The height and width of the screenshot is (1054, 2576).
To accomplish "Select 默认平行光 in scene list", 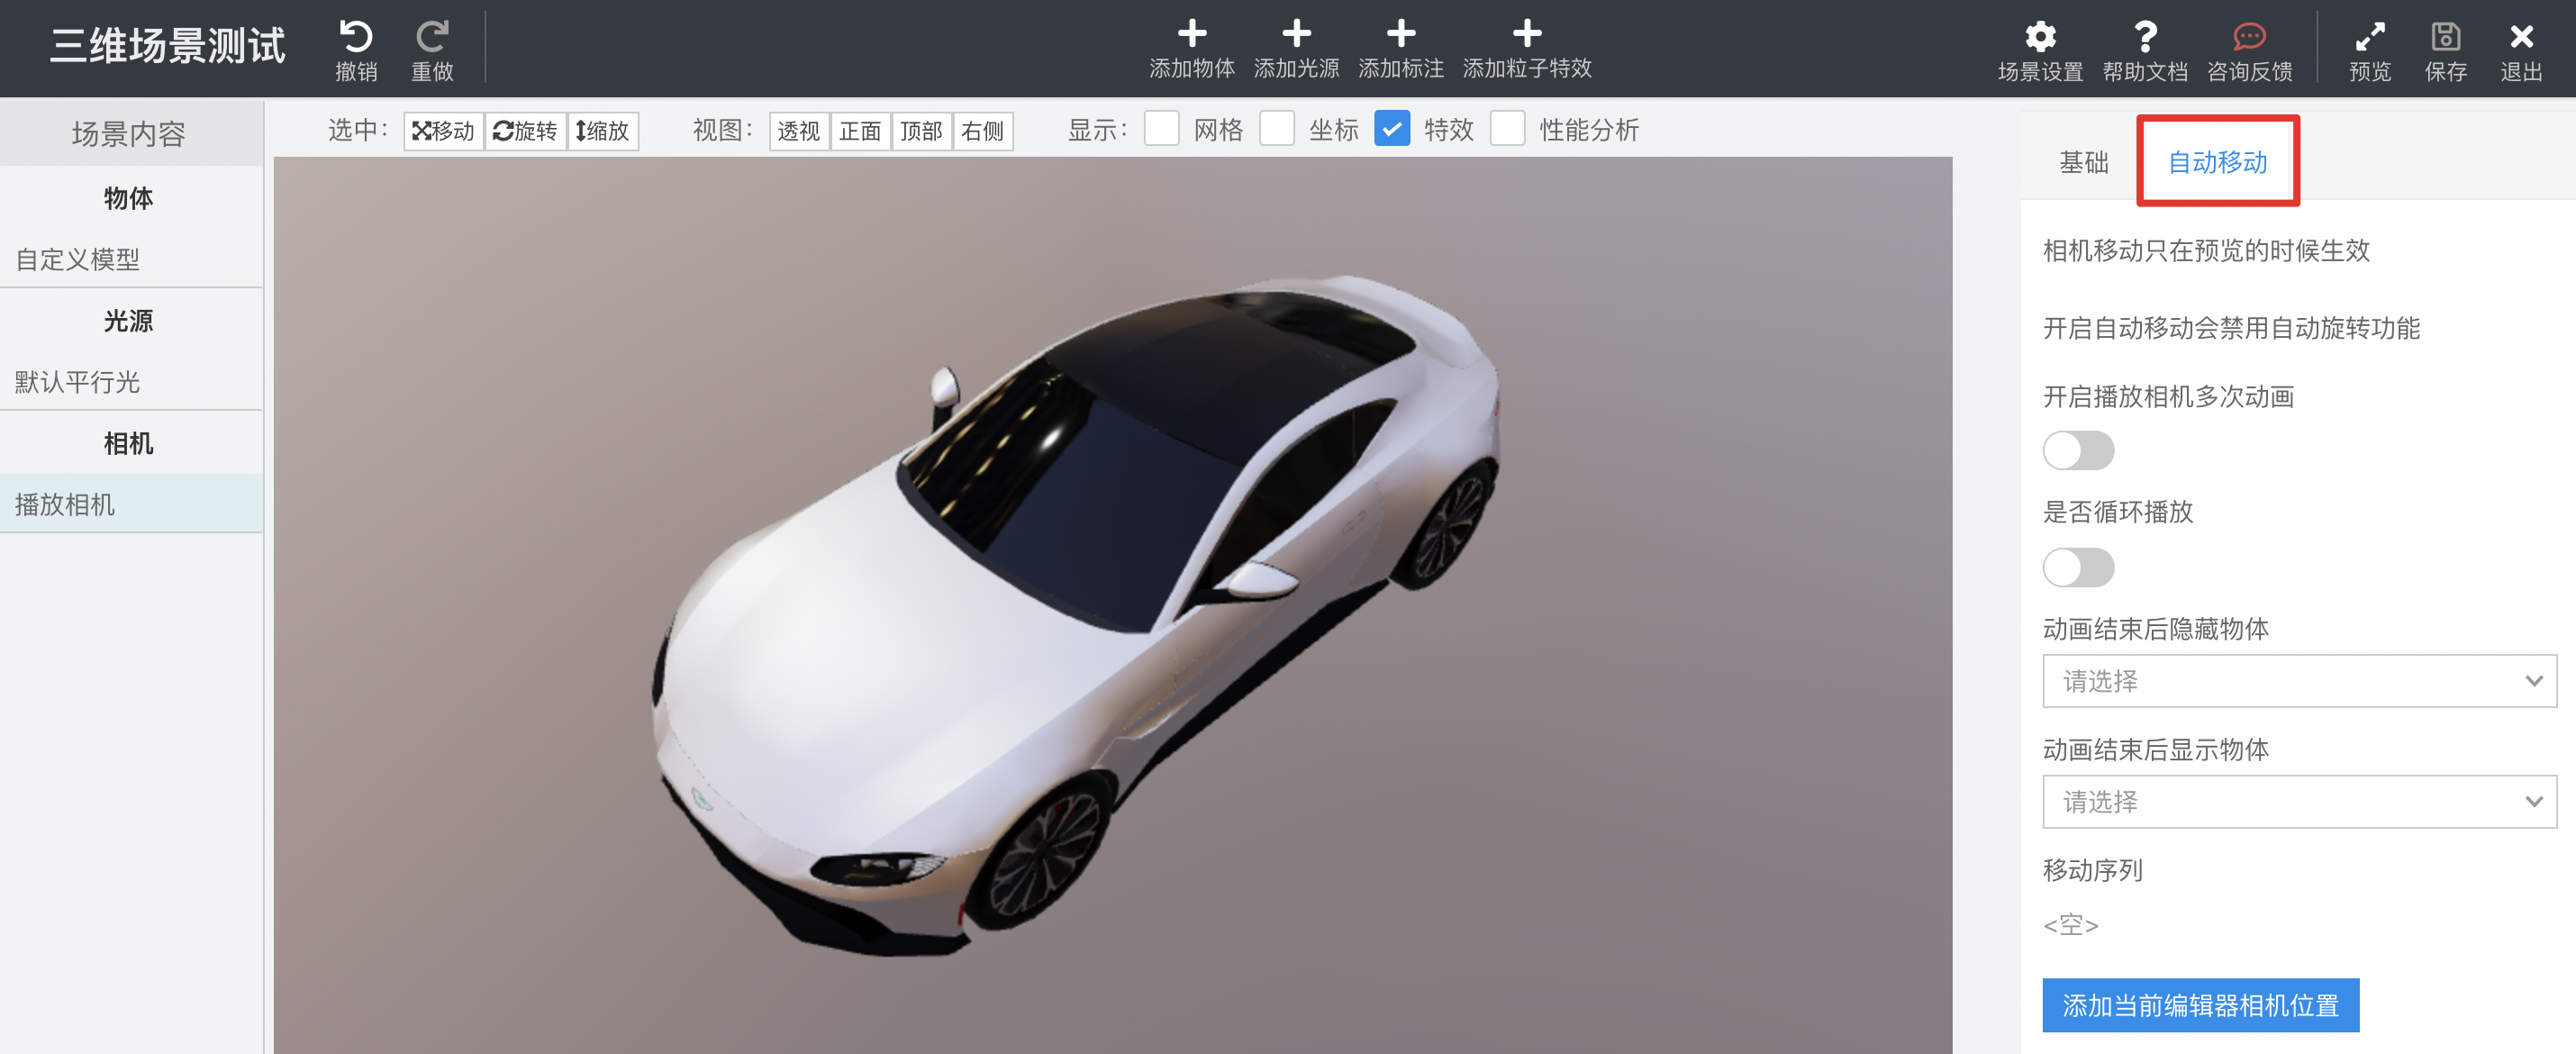I will (131, 381).
